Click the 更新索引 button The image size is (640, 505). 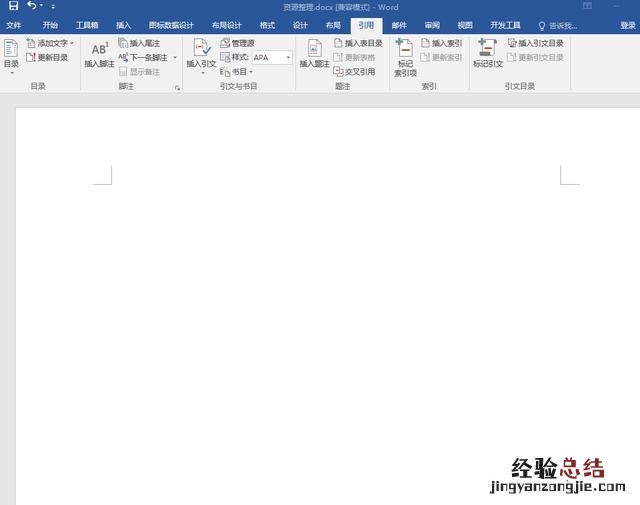click(442, 58)
